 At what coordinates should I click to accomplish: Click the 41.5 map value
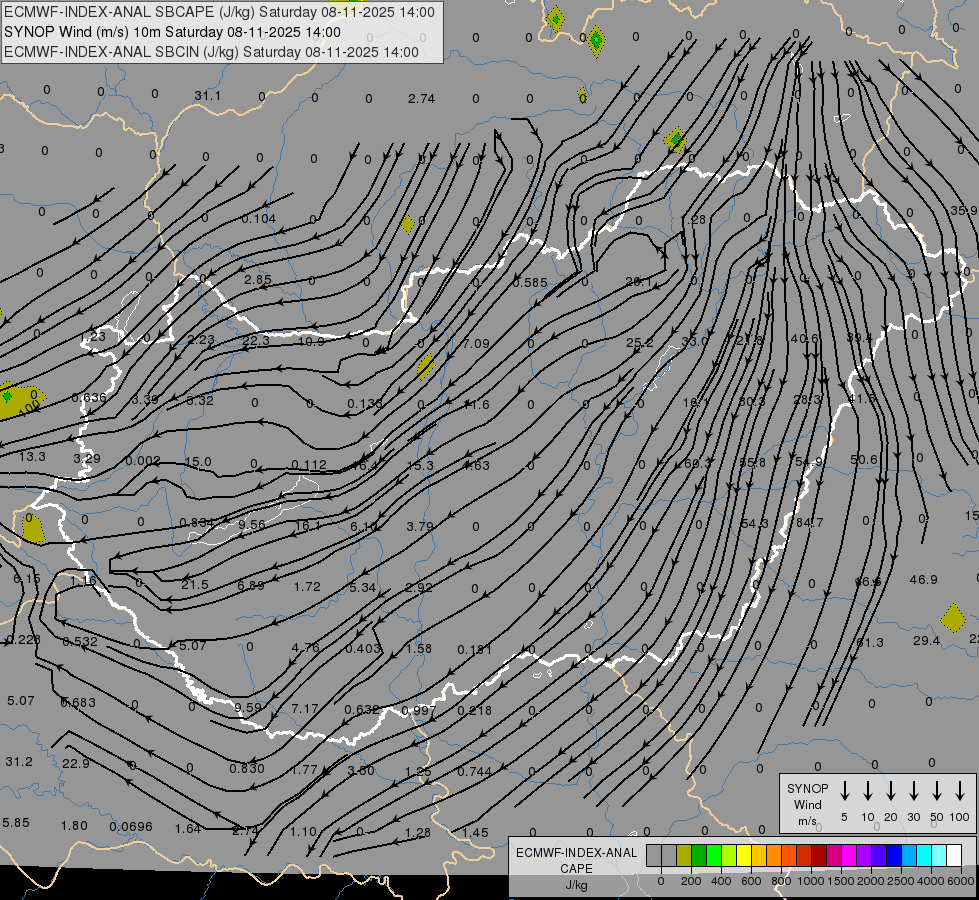pos(862,398)
